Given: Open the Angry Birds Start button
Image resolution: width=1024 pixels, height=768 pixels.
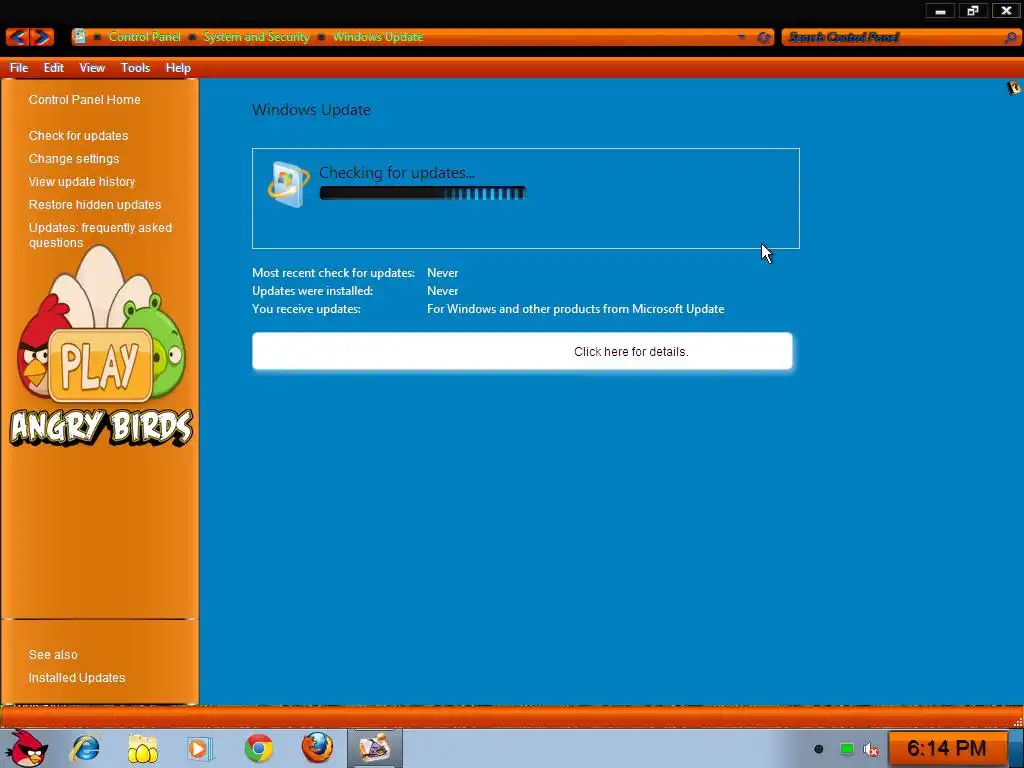Looking at the screenshot, I should point(27,748).
